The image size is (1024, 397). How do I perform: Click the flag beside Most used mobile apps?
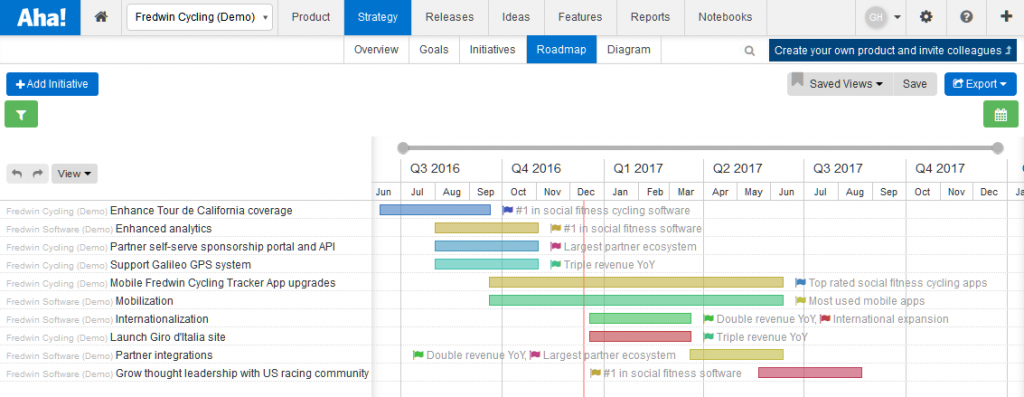801,301
